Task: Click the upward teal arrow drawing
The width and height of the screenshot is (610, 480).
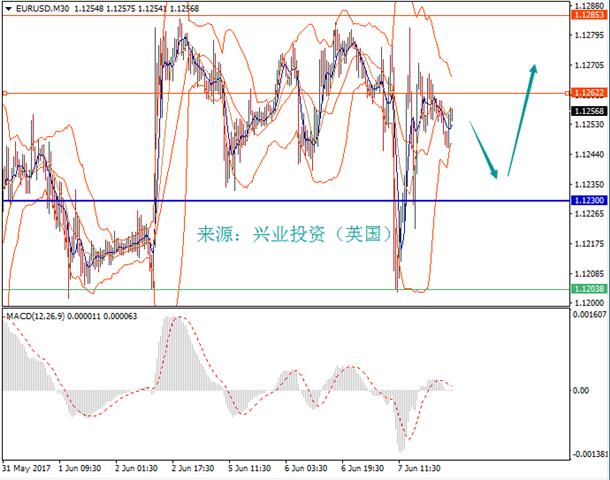Action: (x=522, y=120)
